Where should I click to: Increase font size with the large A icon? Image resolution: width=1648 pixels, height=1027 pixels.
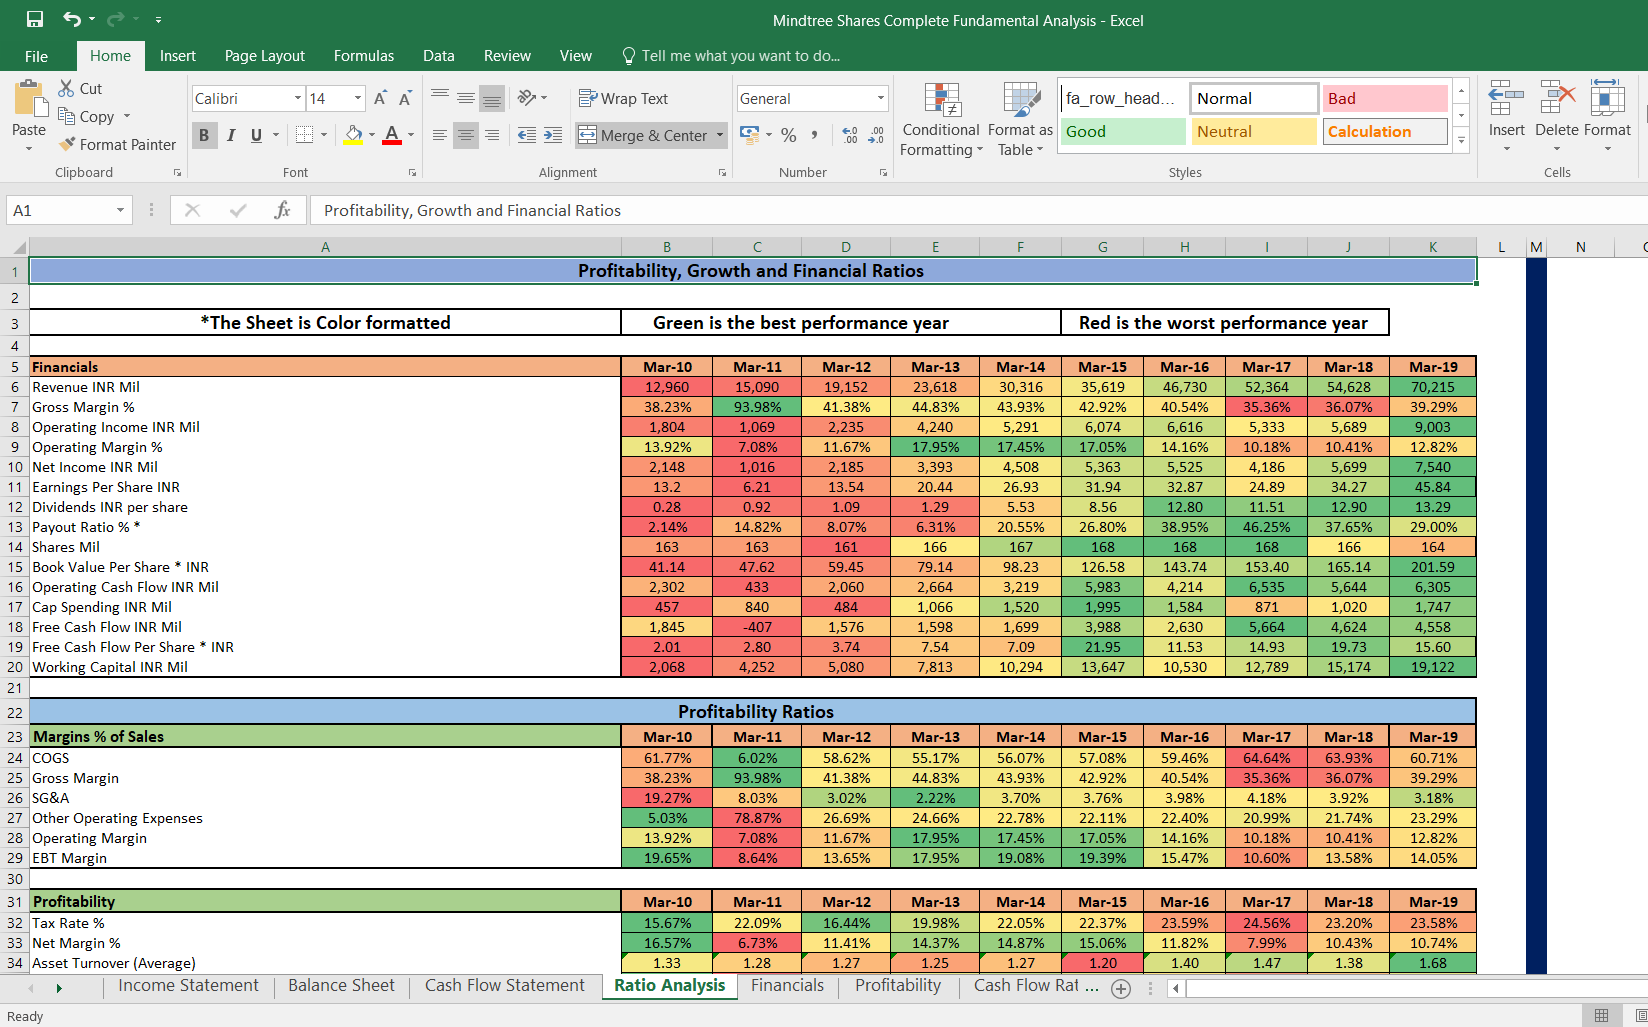pyautogui.click(x=380, y=98)
